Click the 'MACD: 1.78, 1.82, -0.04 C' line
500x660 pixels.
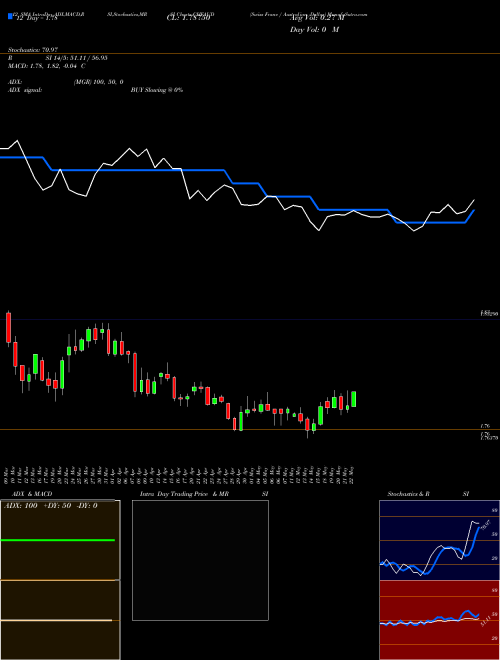(x=47, y=66)
